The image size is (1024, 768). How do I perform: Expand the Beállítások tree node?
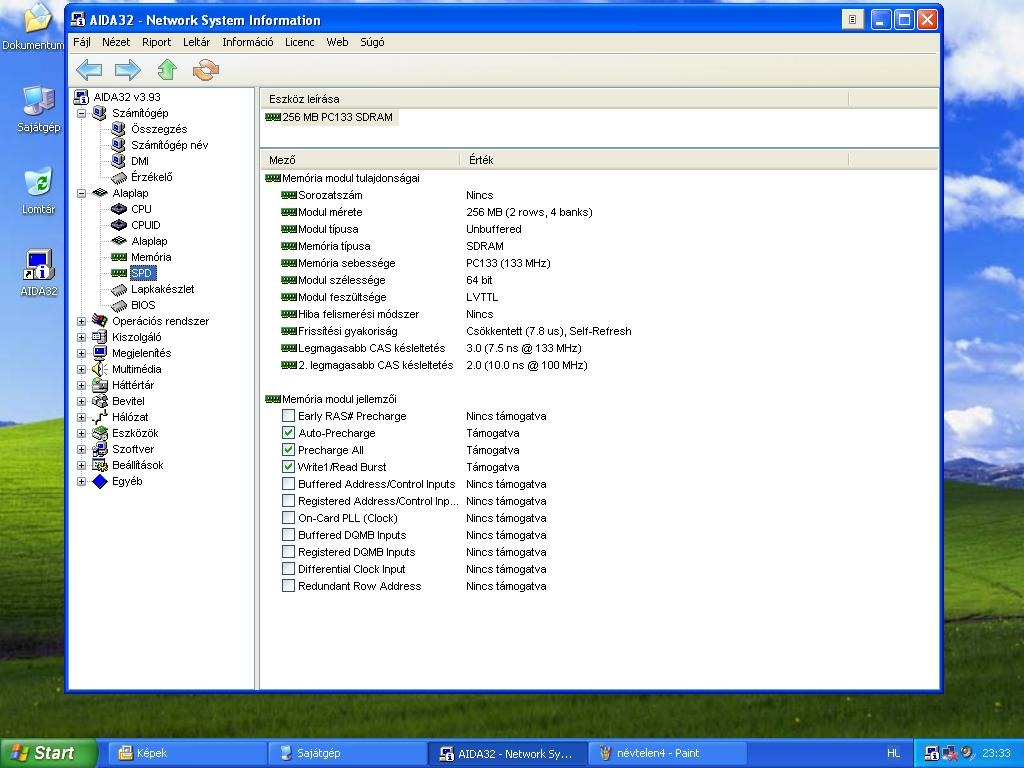point(82,465)
